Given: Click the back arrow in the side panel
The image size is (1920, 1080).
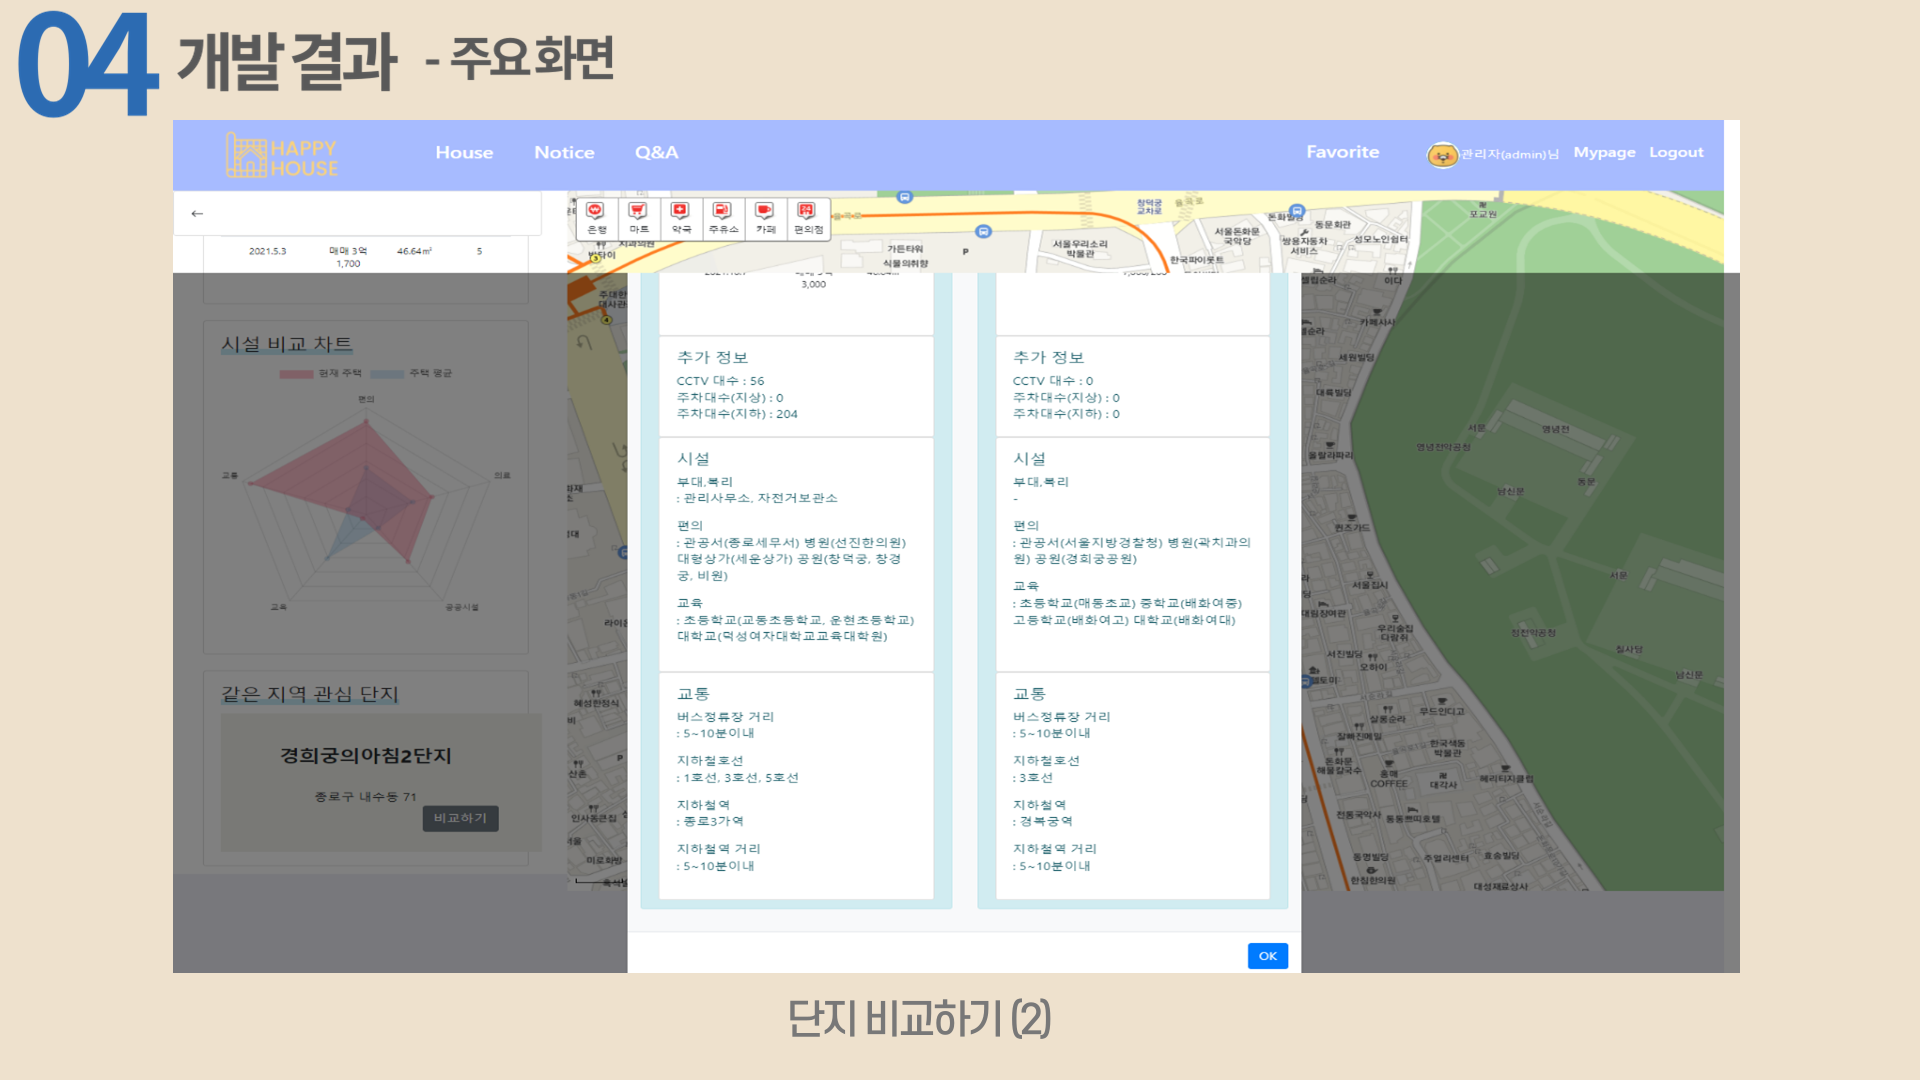Looking at the screenshot, I should coord(197,213).
